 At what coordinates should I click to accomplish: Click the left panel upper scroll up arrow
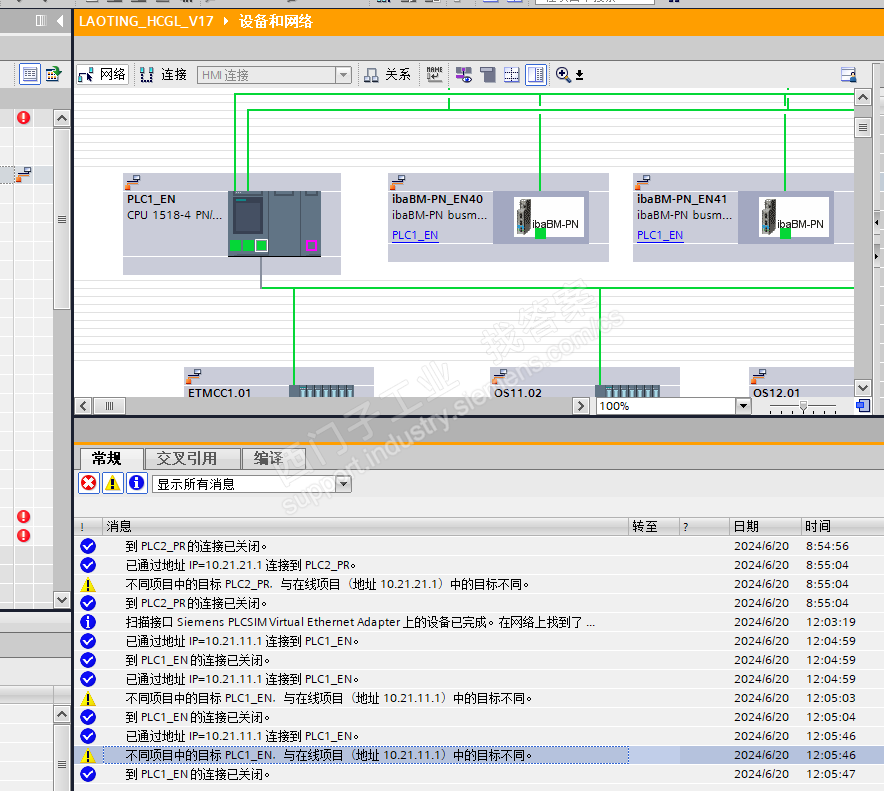[62, 118]
